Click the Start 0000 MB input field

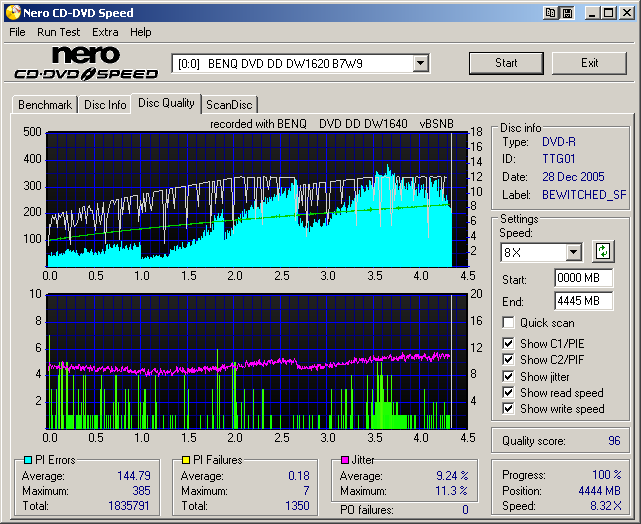[x=583, y=278]
